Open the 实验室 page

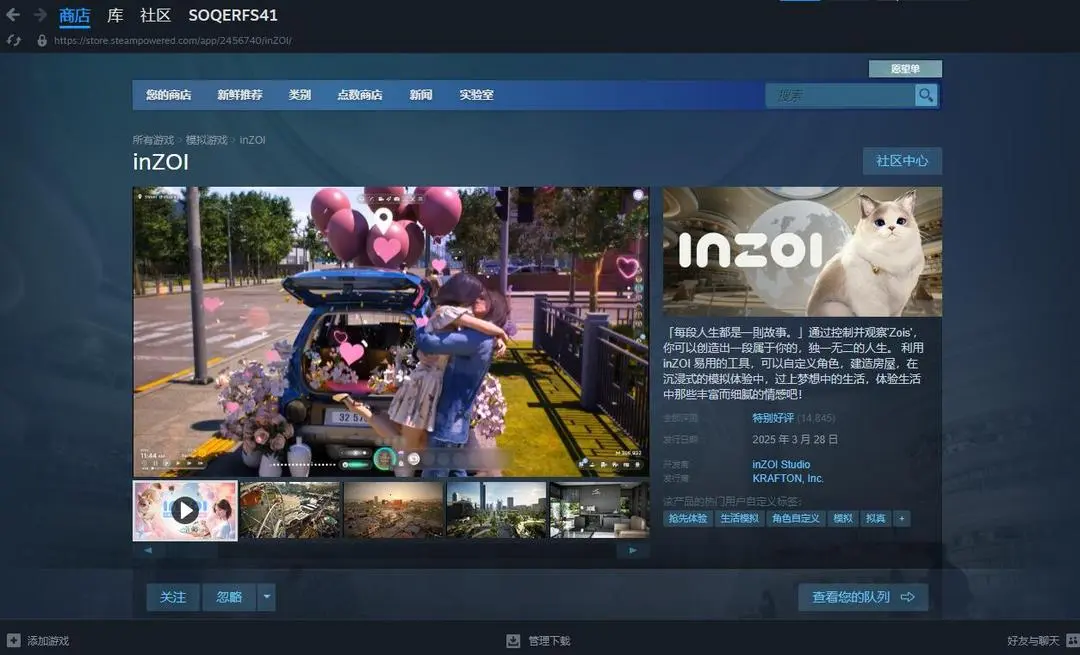[x=477, y=95]
